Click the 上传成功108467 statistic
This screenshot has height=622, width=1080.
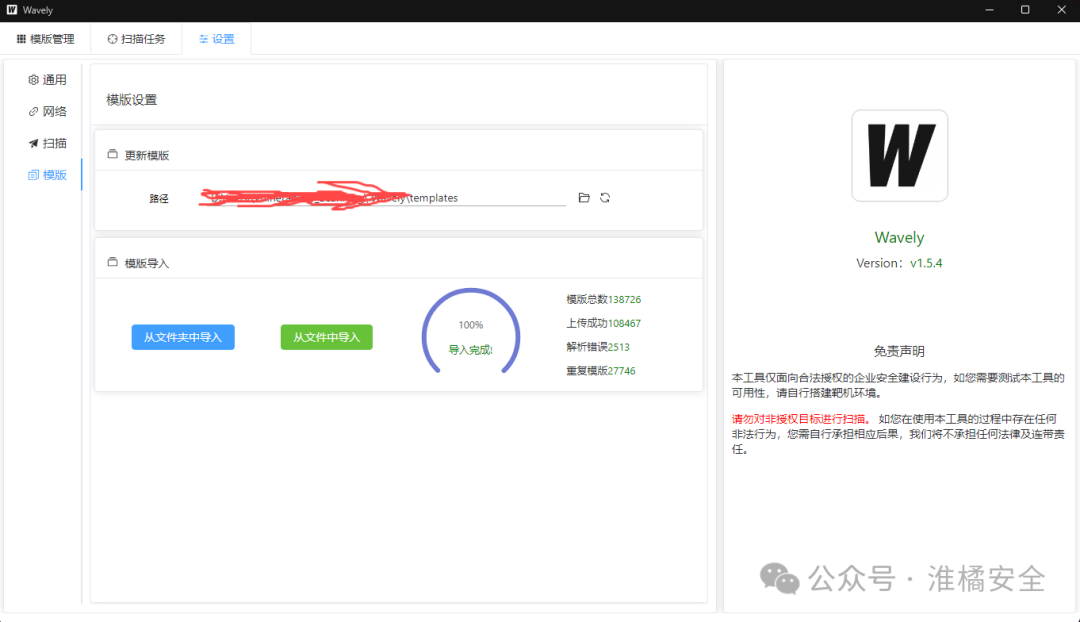click(603, 323)
